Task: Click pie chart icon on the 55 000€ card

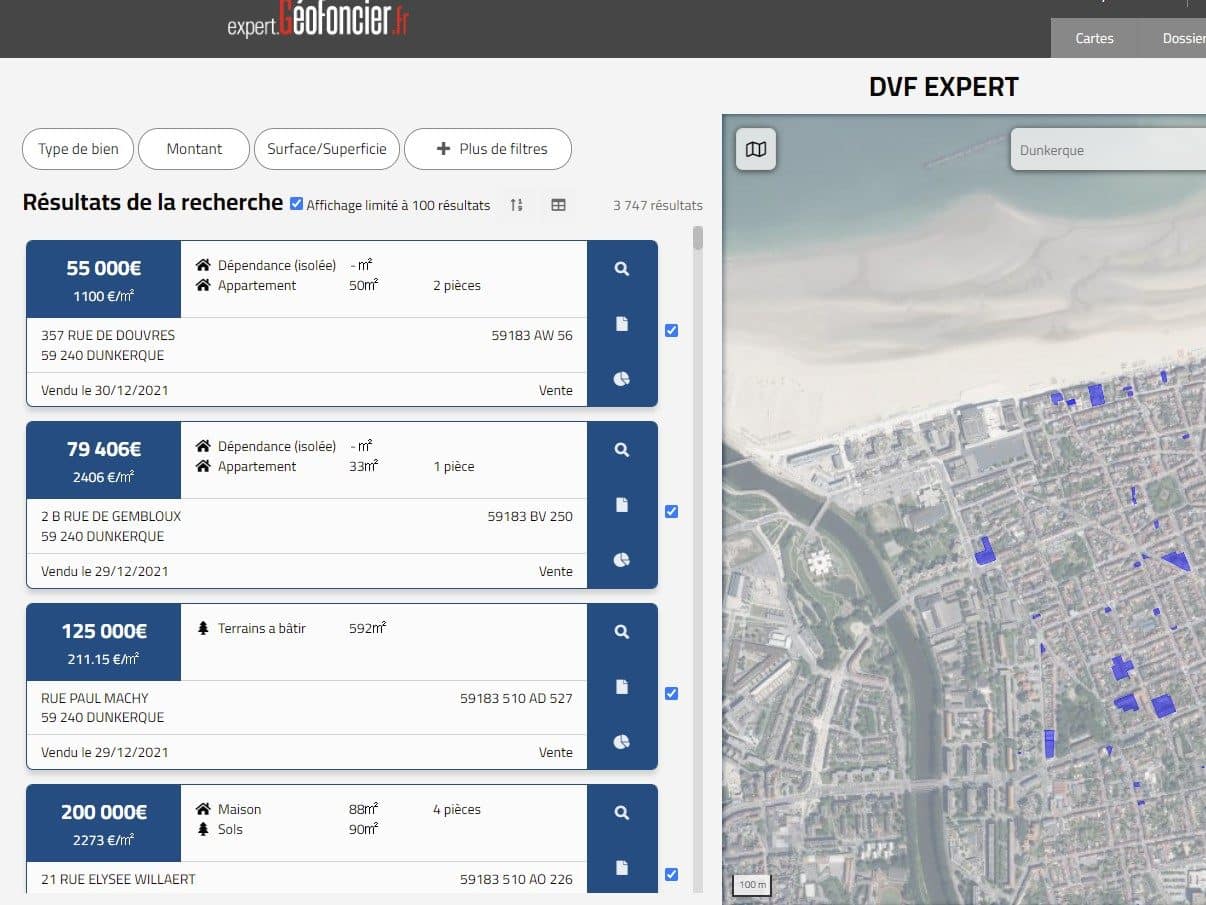Action: [x=621, y=379]
